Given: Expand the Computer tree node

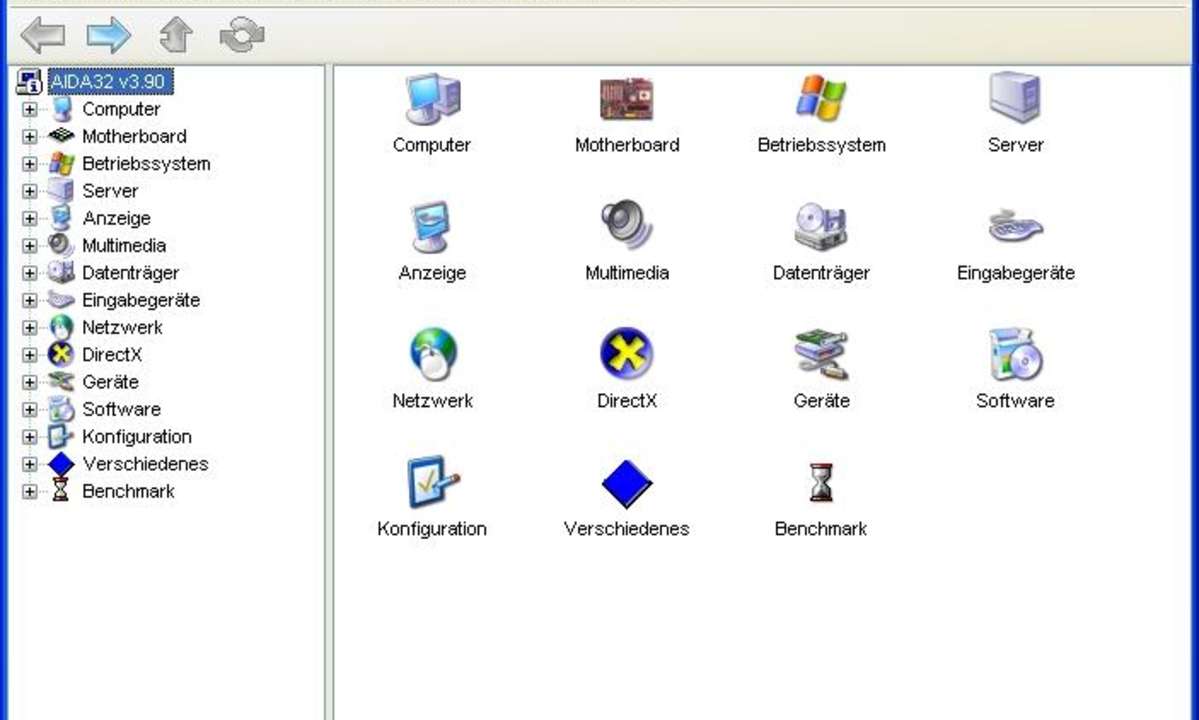Looking at the screenshot, I should [29, 109].
